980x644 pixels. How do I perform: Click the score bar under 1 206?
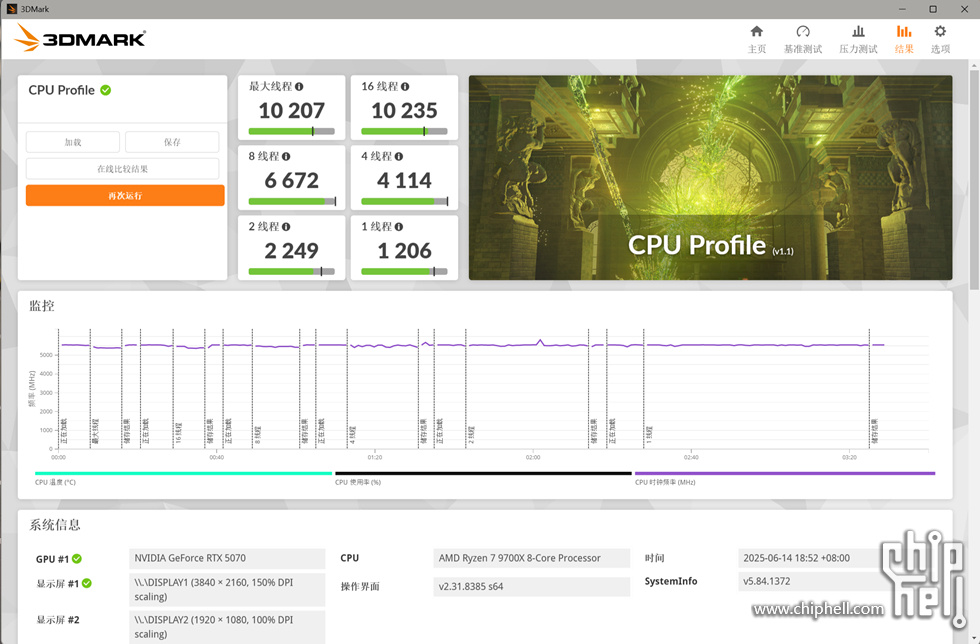[404, 271]
